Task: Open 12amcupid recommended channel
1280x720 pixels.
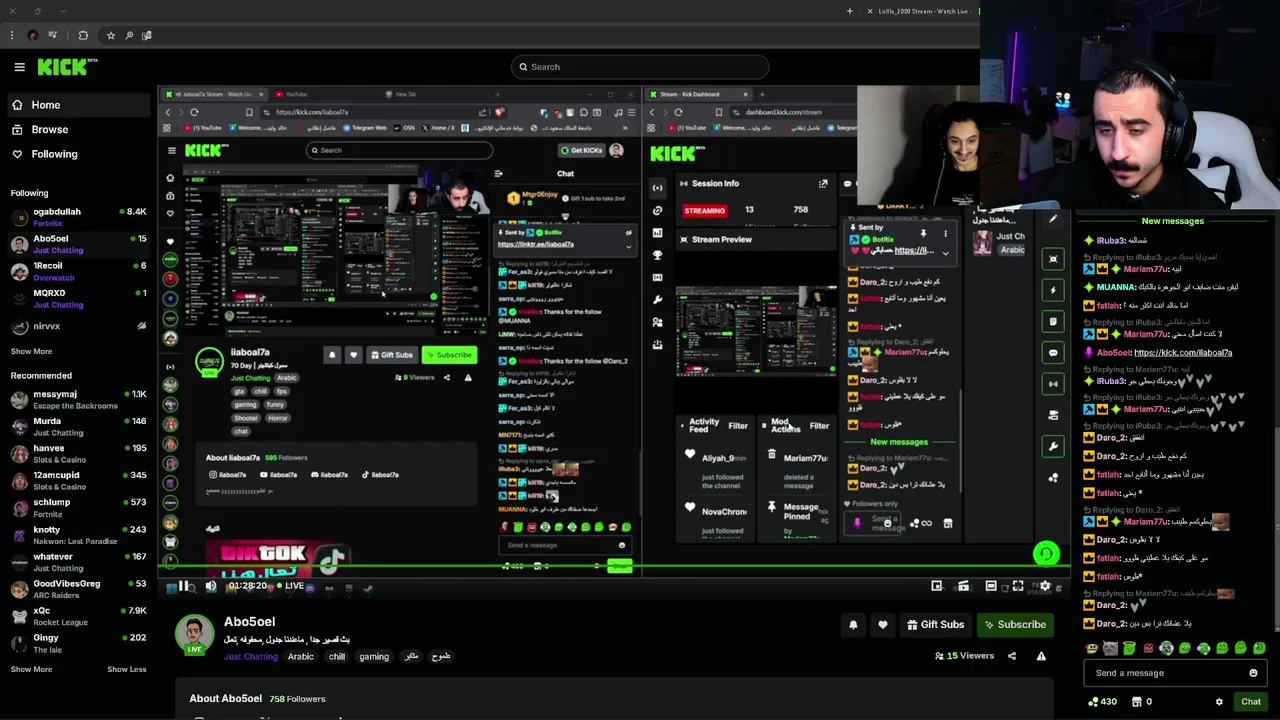Action: (x=78, y=481)
